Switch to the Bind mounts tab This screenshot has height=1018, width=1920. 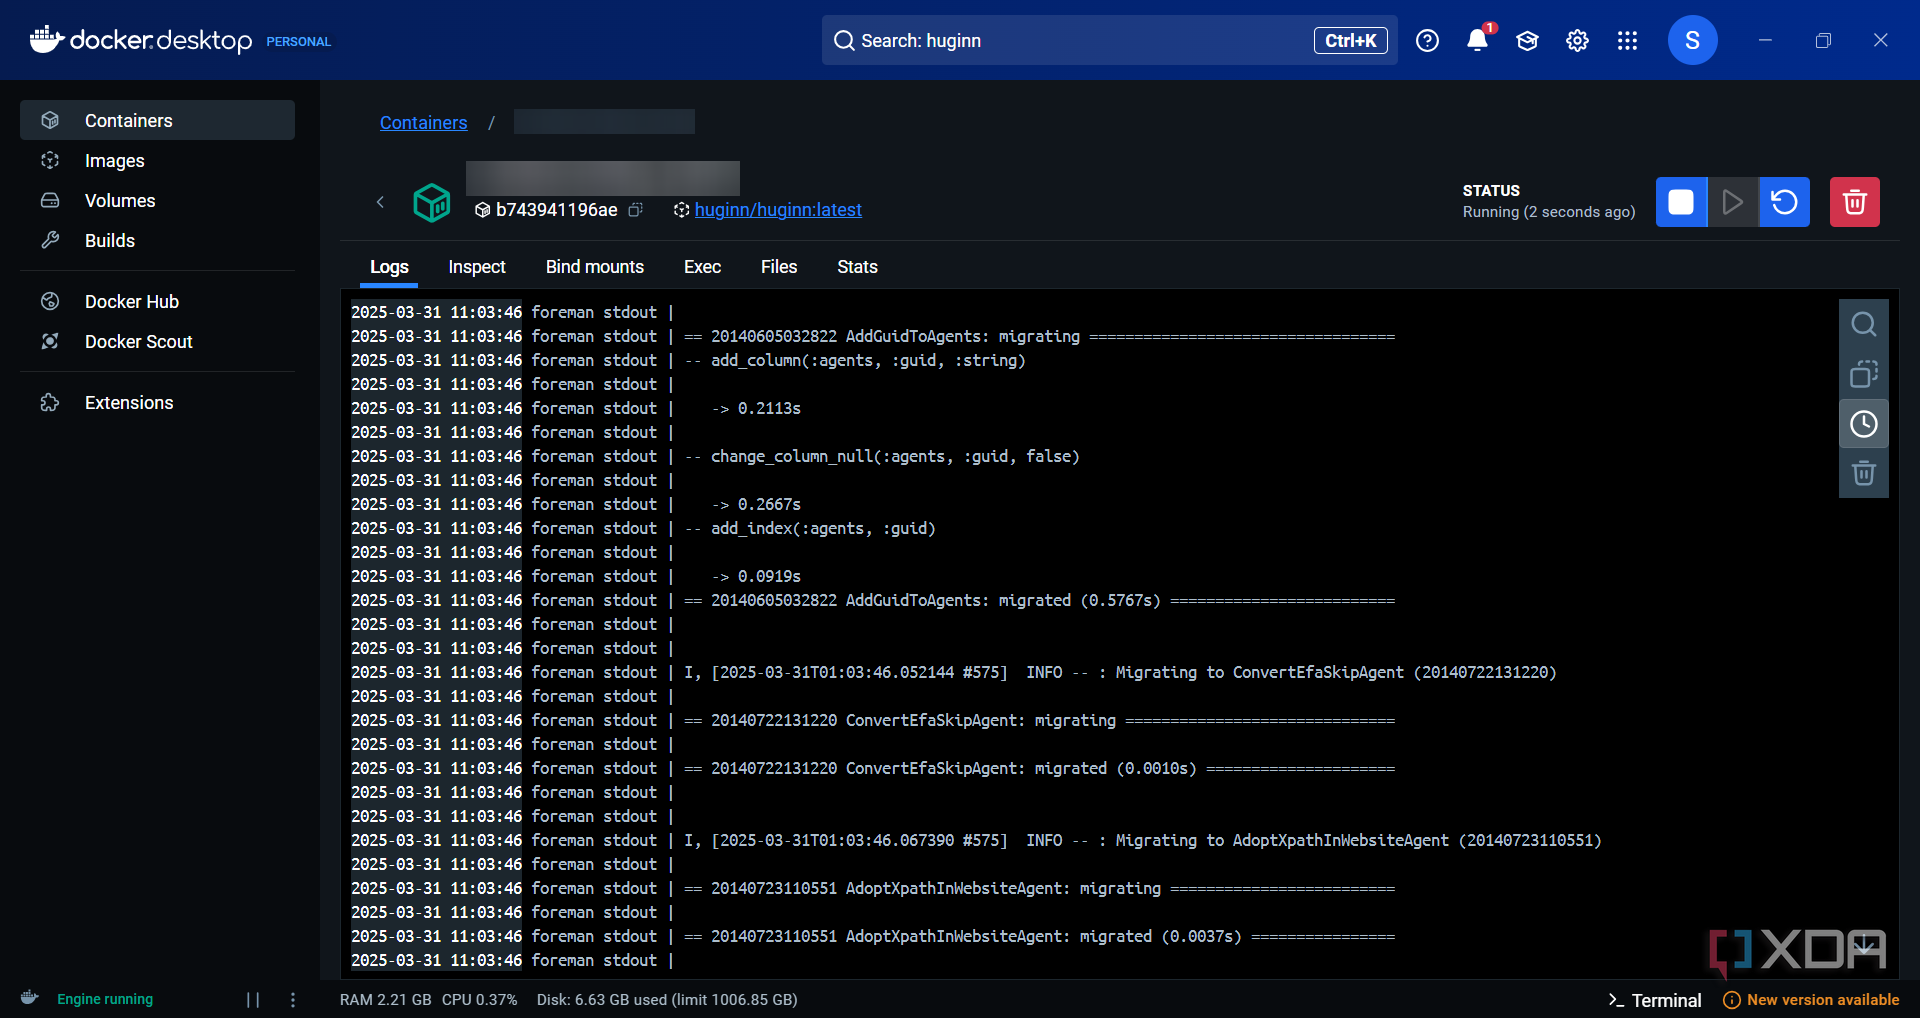(595, 267)
